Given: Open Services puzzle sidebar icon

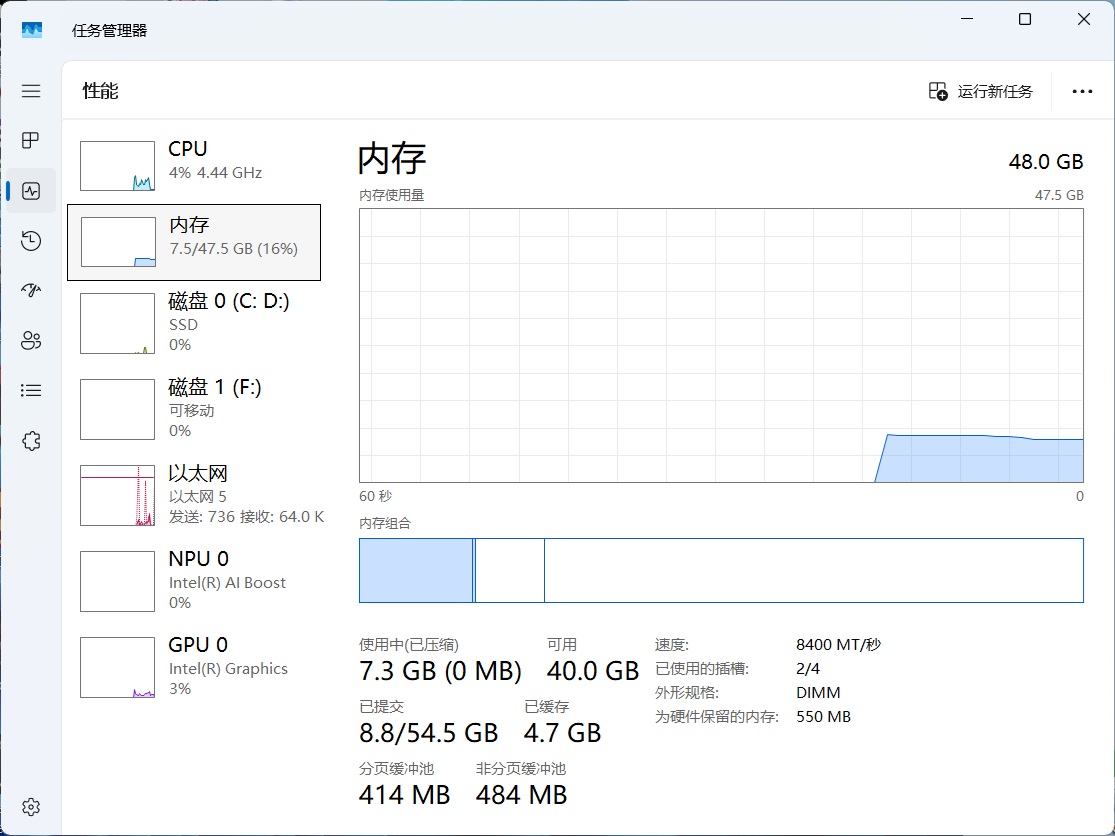Looking at the screenshot, I should coord(31,441).
